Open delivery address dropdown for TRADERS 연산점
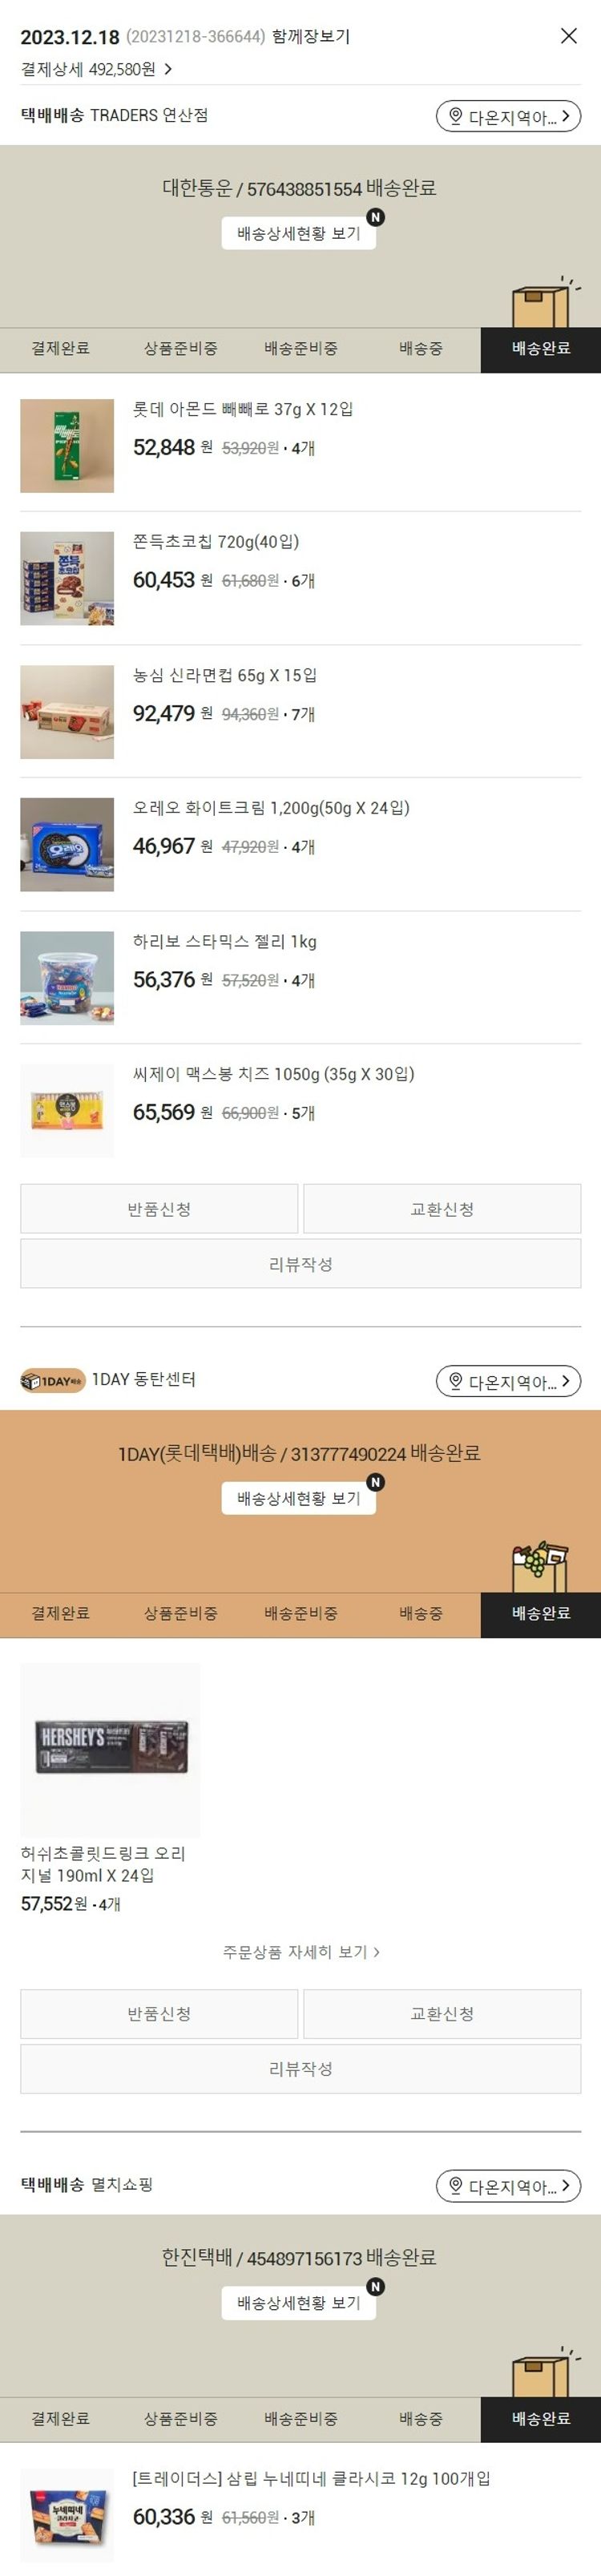Image resolution: width=601 pixels, height=2576 pixels. pos(508,116)
